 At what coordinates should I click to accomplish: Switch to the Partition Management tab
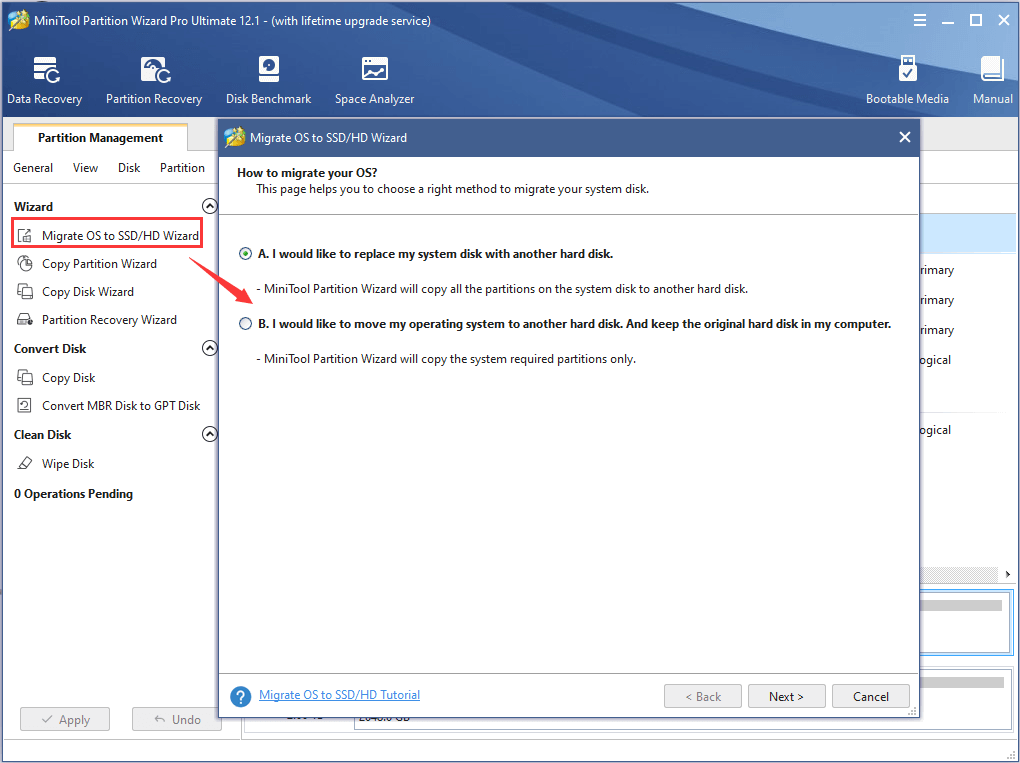(100, 138)
